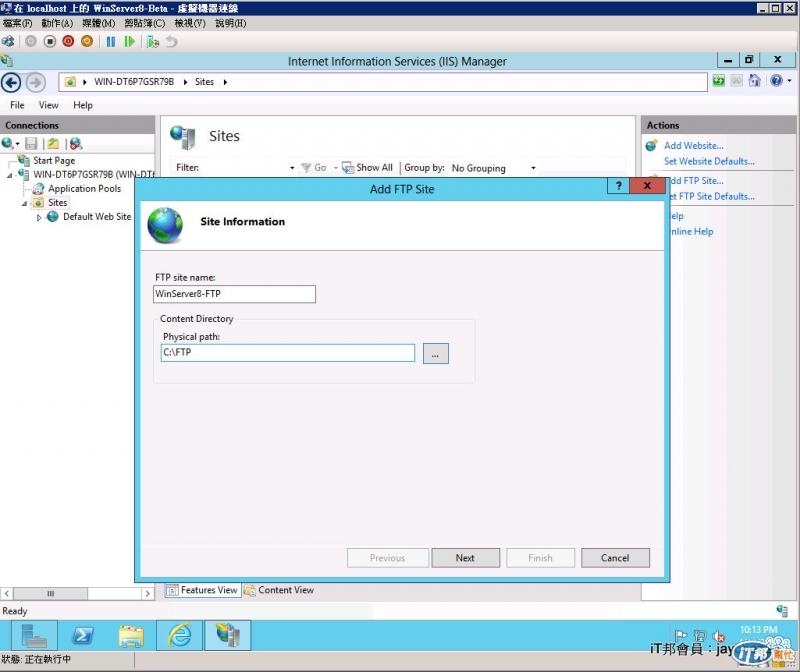Open Internet Explorer from taskbar
Image resolution: width=800 pixels, height=672 pixels.
pos(180,636)
